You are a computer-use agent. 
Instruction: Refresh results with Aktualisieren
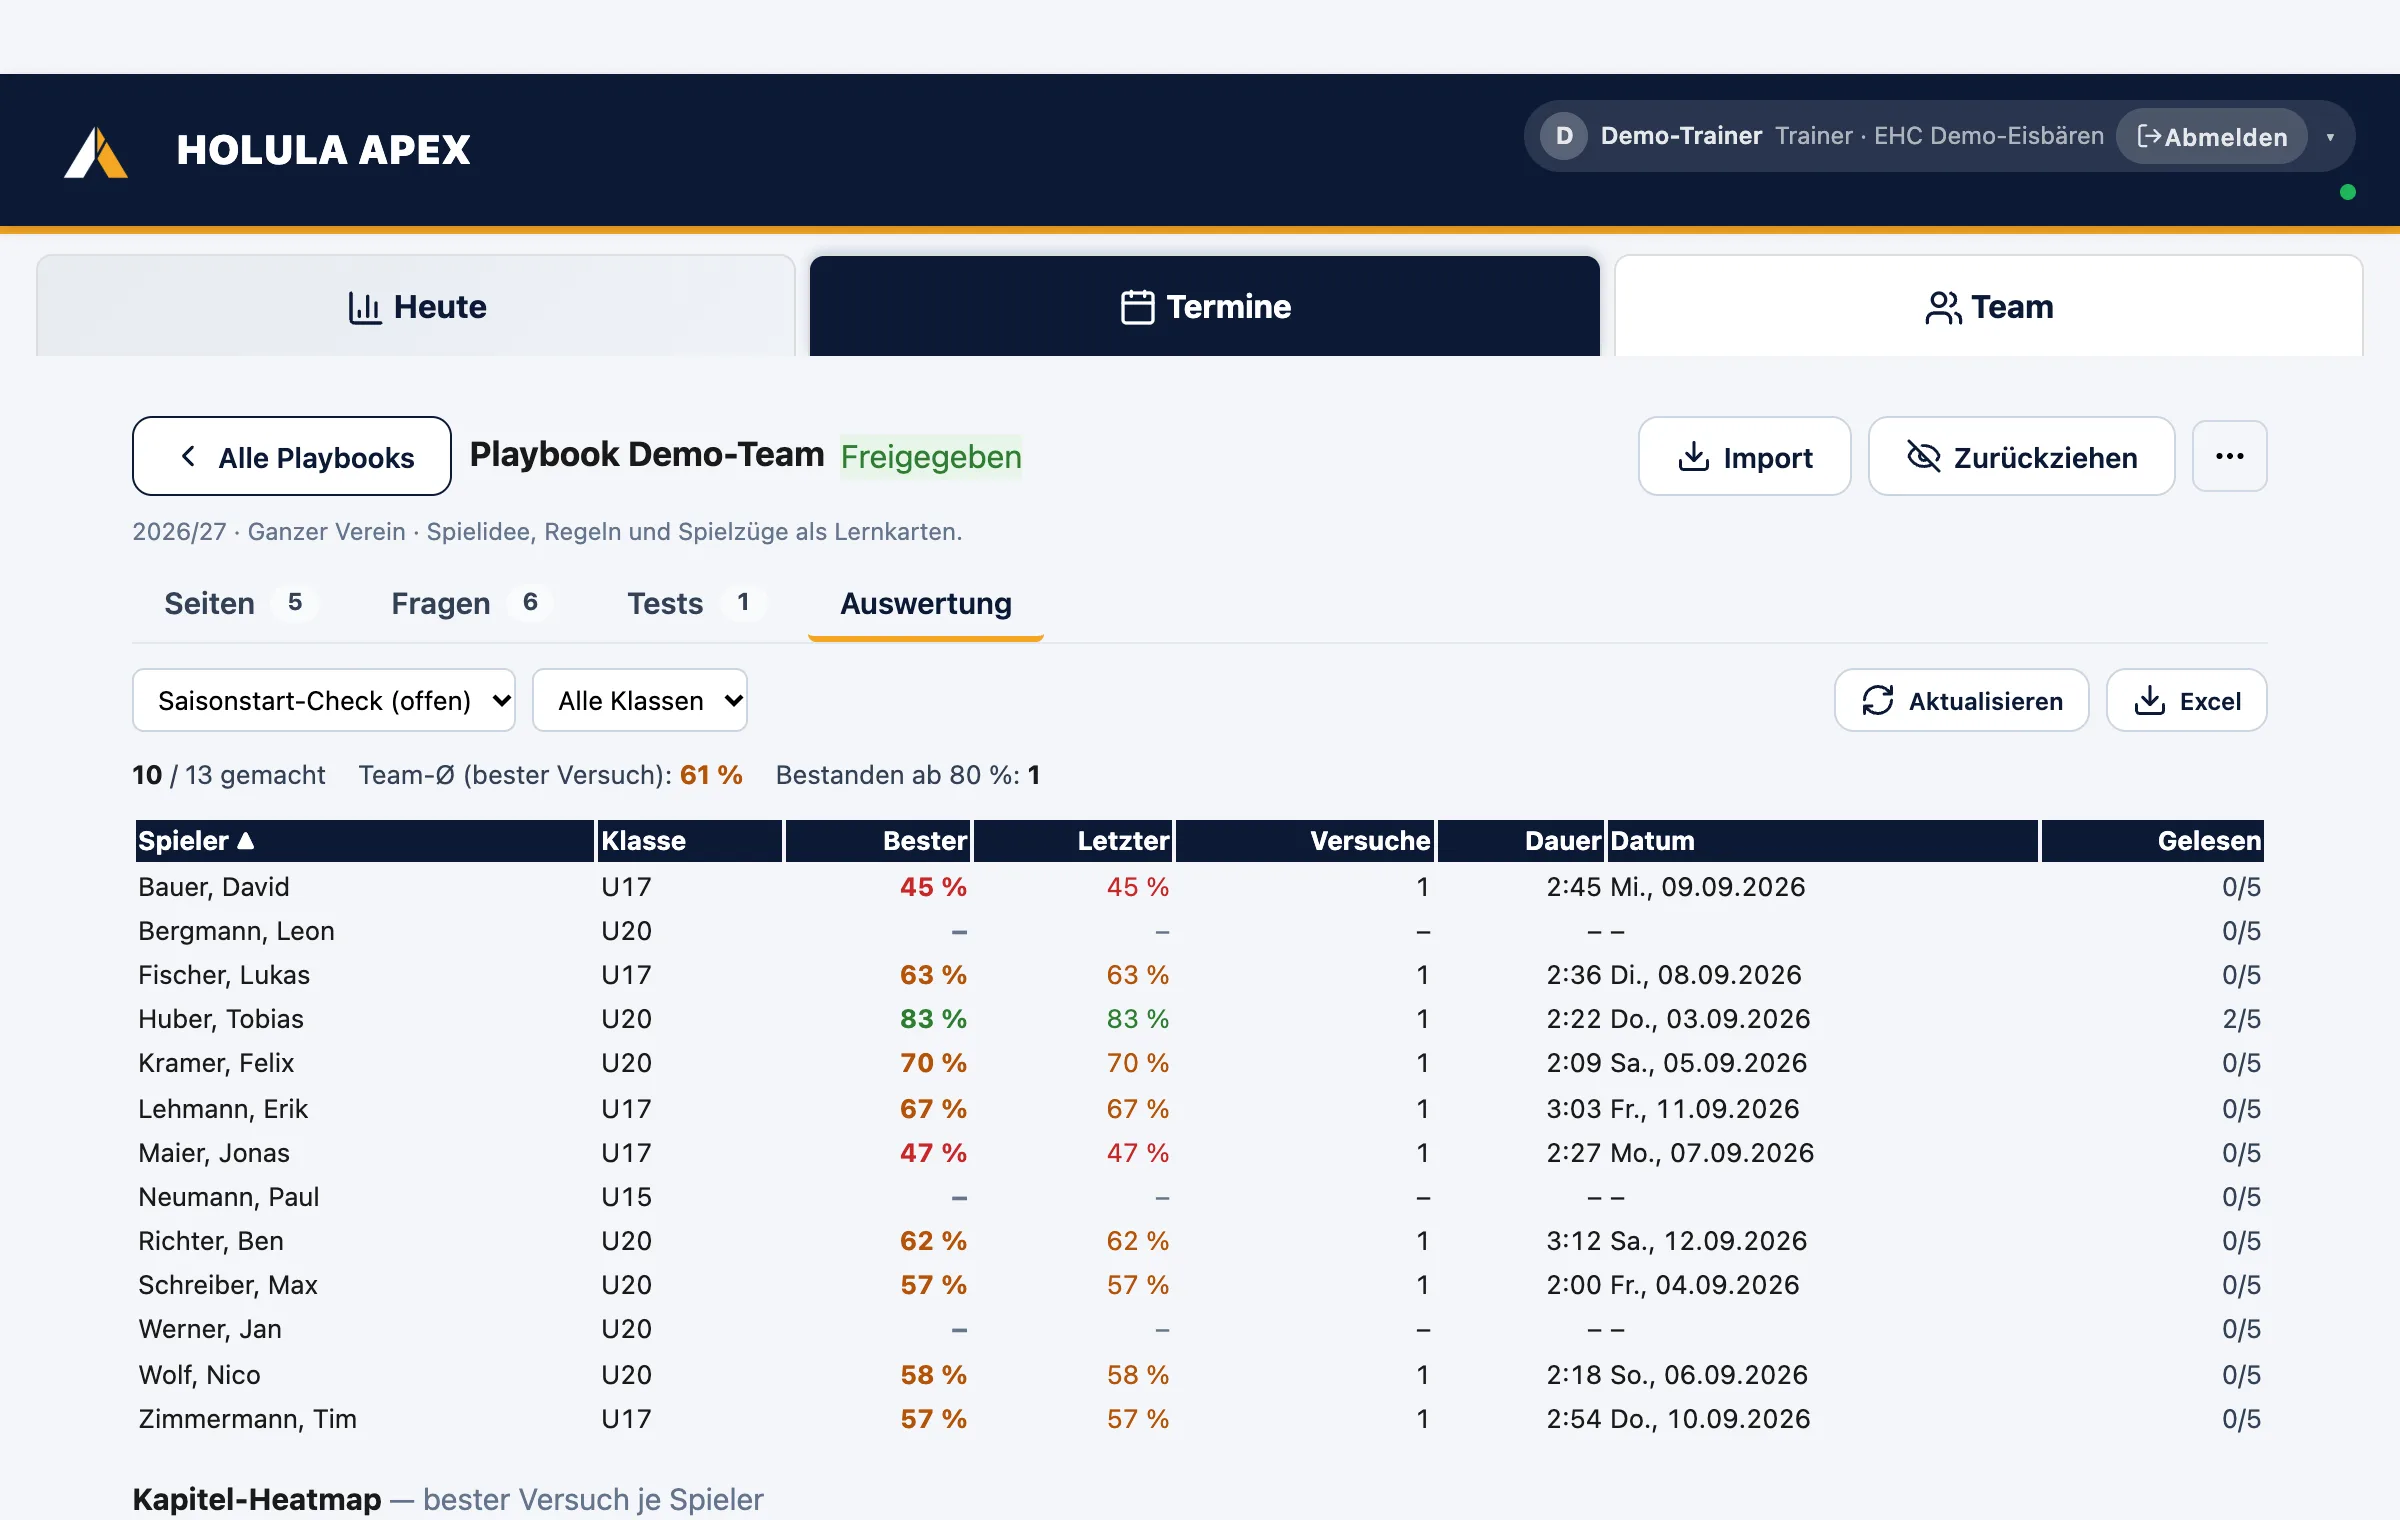(1961, 700)
